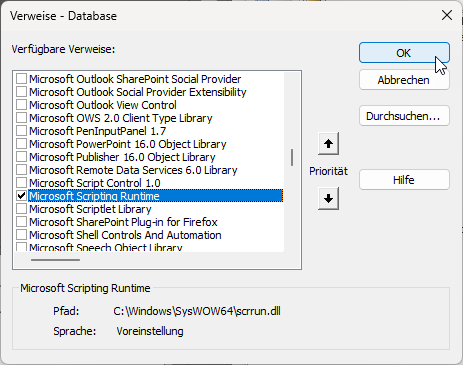This screenshot has width=463, height=365.
Task: Select 'Microsoft Outlook SharePoint Social Provider' row text
Action: (135, 79)
